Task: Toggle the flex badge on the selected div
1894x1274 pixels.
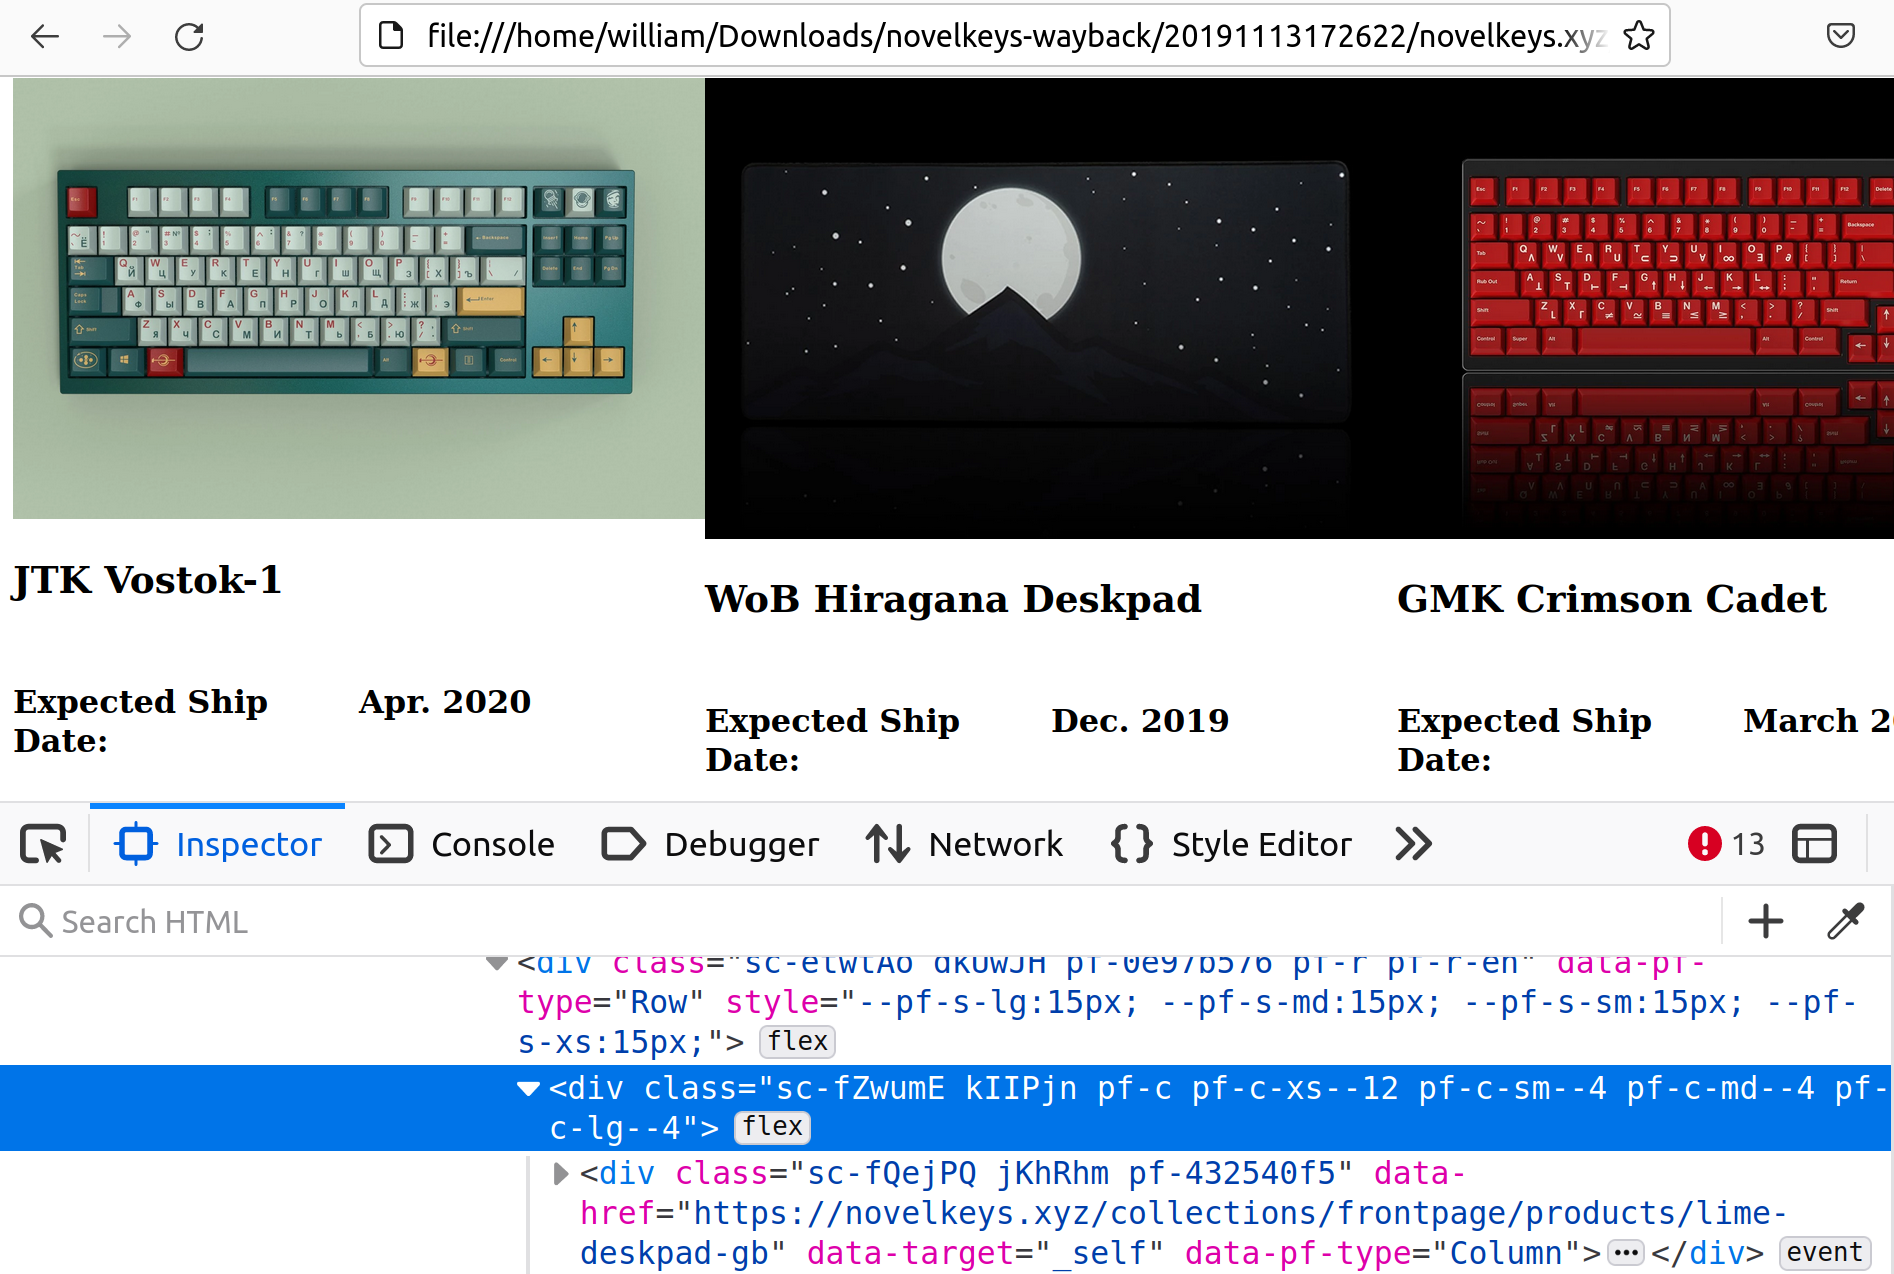Action: (x=772, y=1127)
